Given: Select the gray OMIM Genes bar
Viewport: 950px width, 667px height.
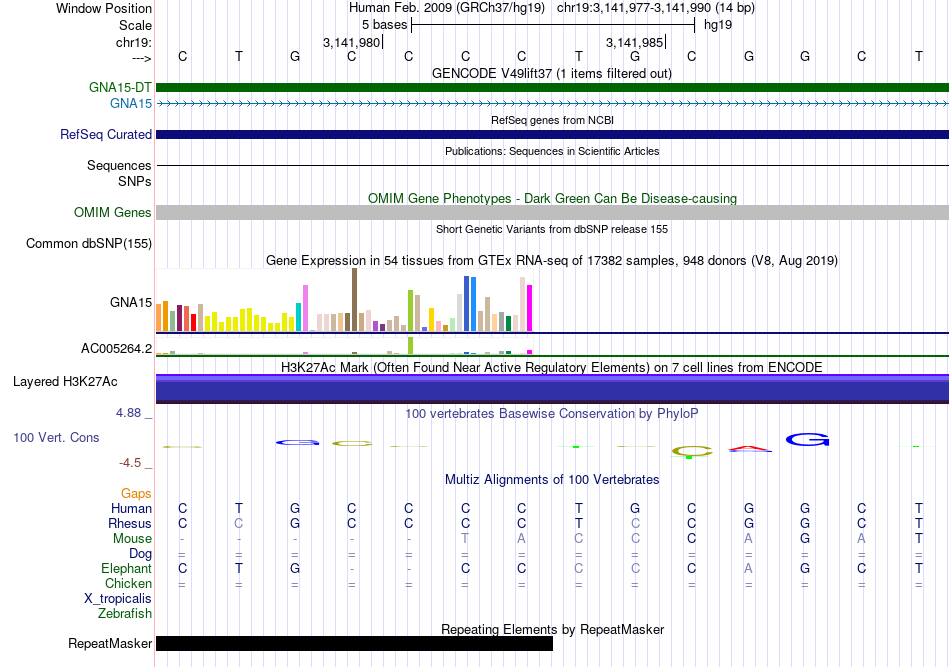Looking at the screenshot, I should 552,213.
